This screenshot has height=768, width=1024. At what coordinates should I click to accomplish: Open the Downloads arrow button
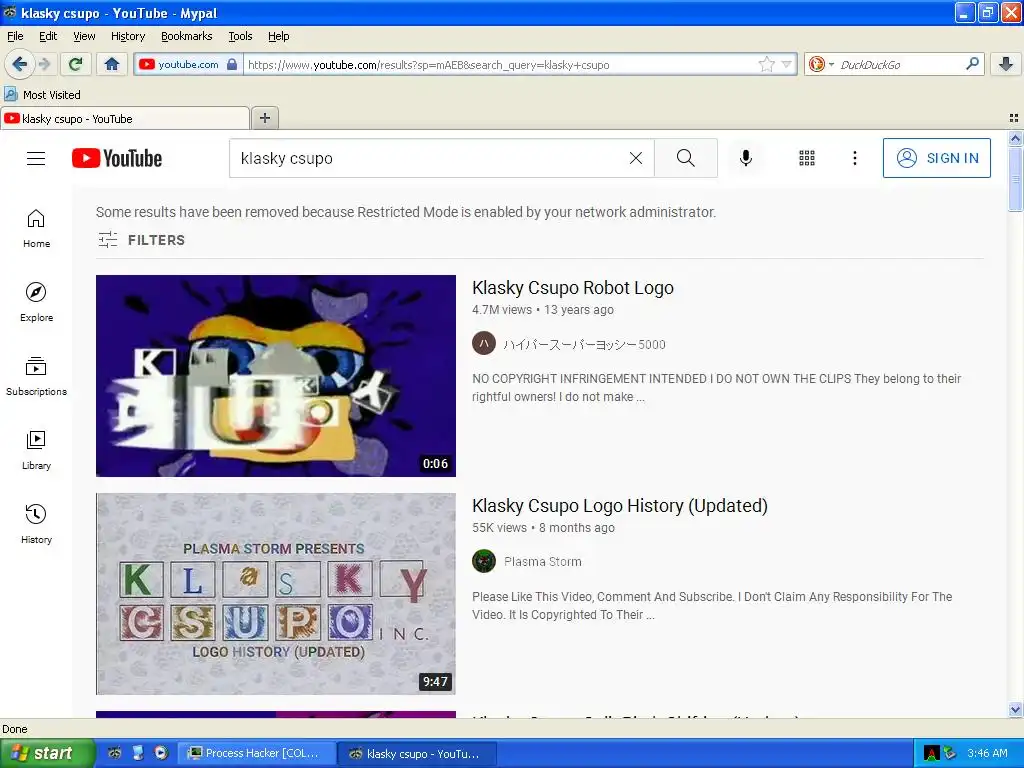pos(1006,64)
